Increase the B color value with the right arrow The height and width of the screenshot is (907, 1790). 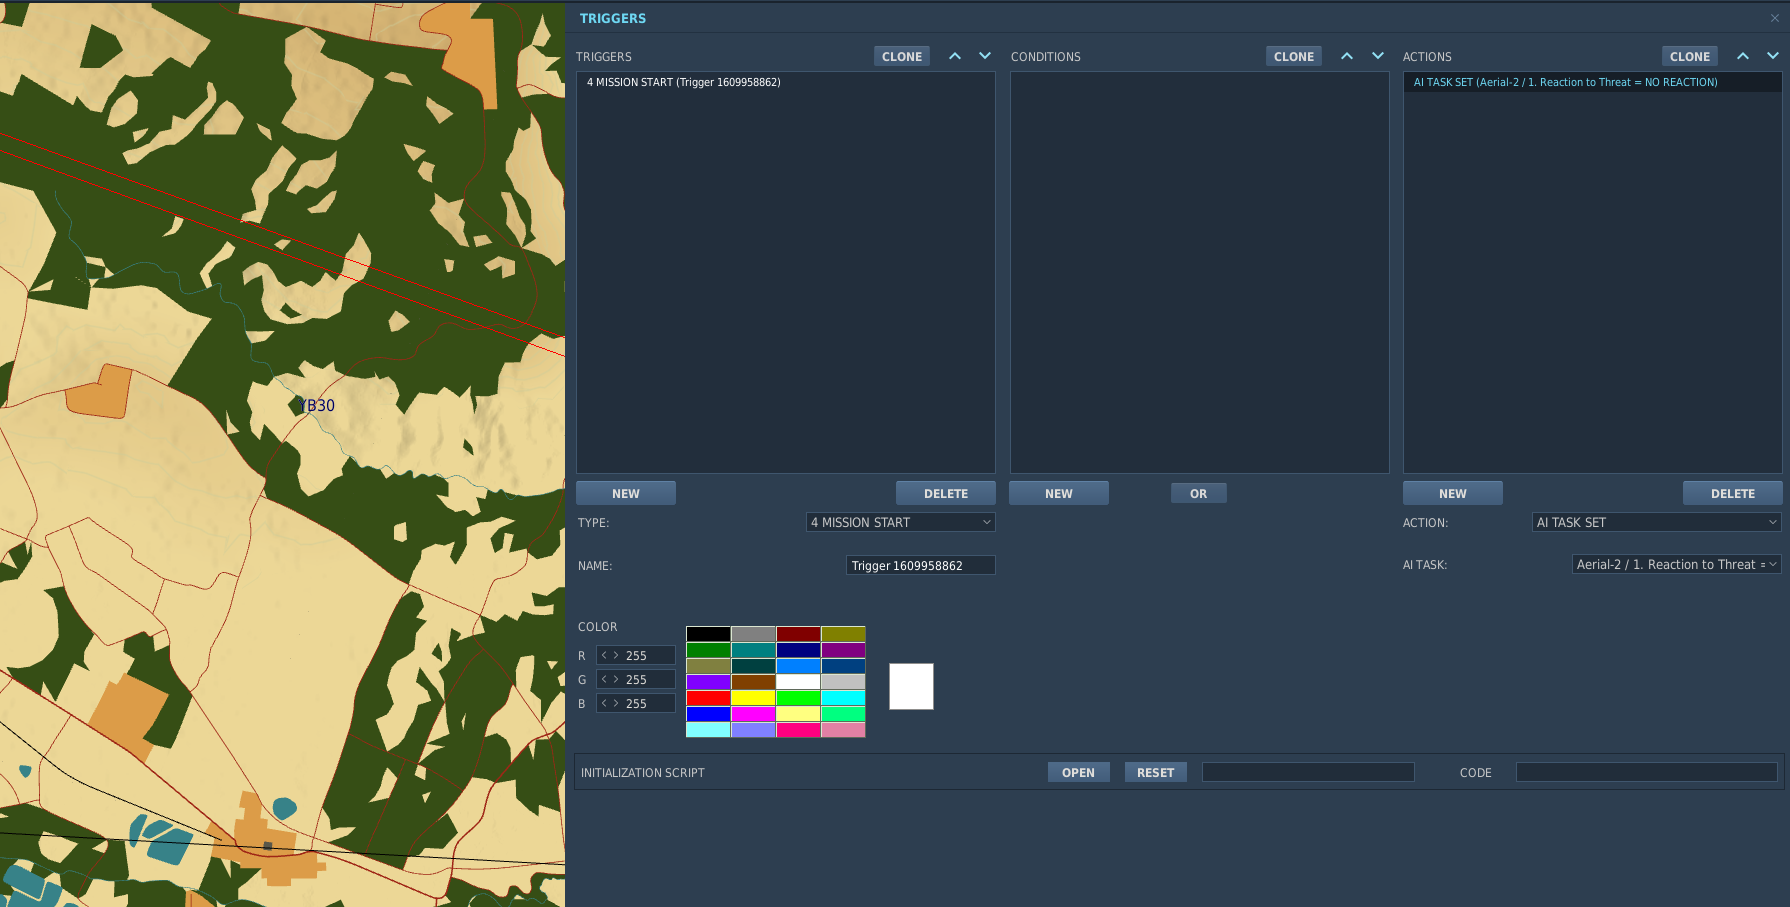coord(616,704)
